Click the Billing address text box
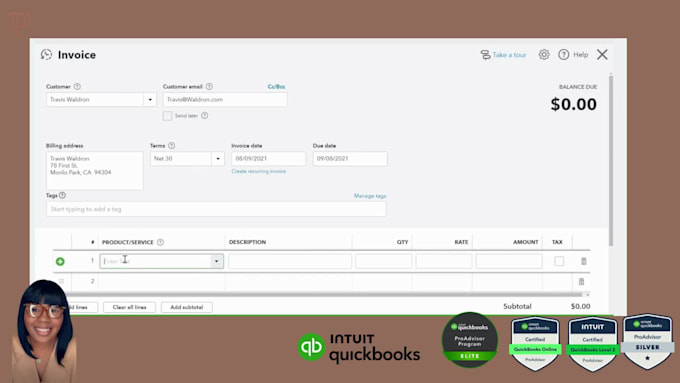This screenshot has width=680, height=383. [95, 170]
